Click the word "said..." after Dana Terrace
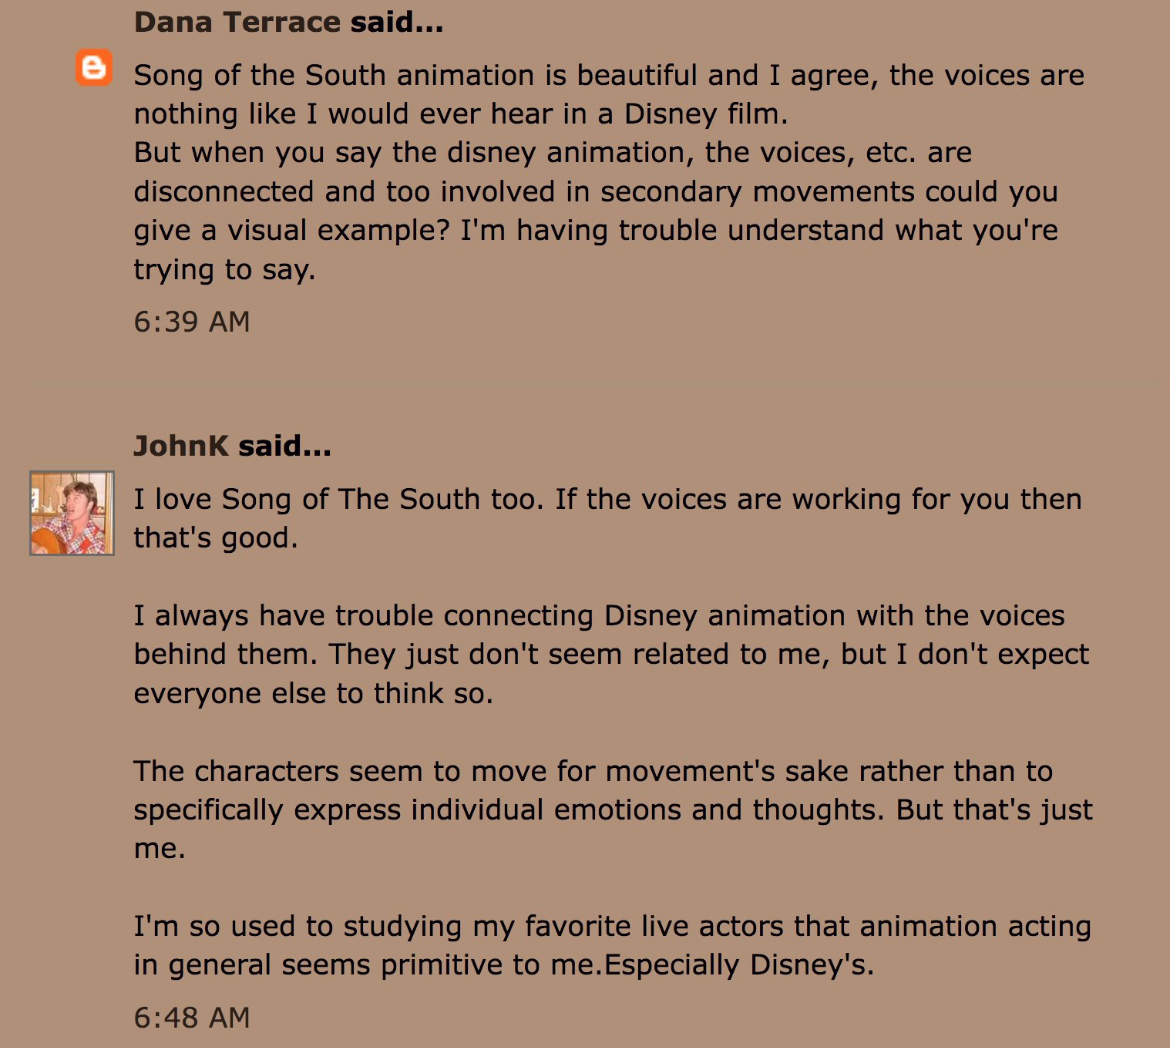 tap(397, 22)
